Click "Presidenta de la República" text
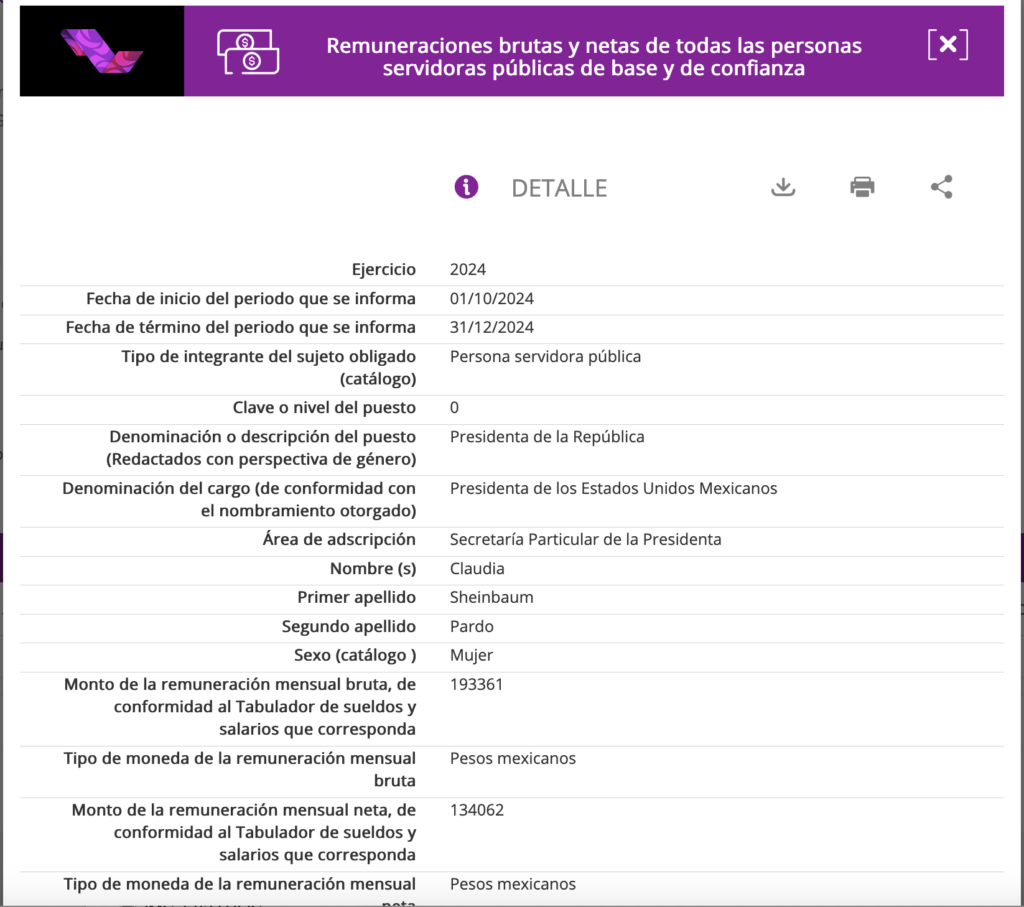 (x=547, y=436)
